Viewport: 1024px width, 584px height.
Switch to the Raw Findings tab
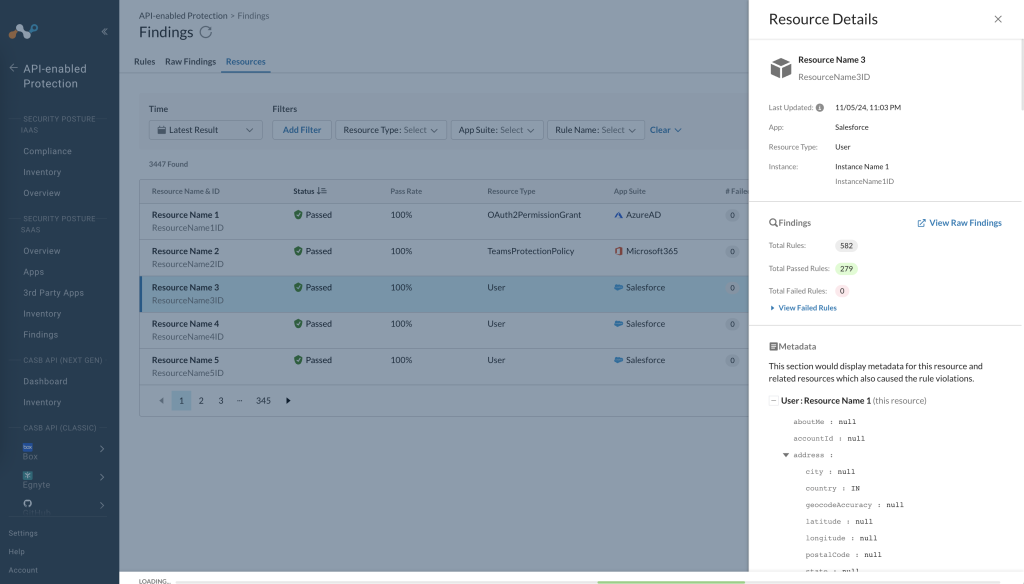pos(190,61)
